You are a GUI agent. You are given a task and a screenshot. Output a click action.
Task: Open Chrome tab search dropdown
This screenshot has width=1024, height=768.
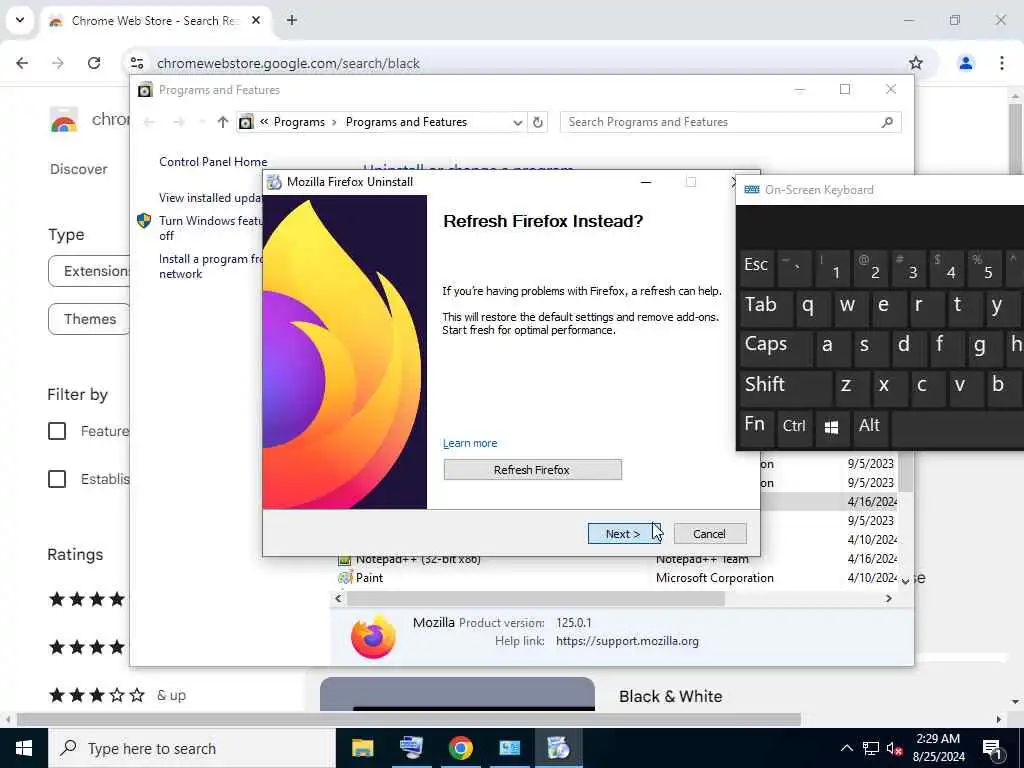[20, 20]
